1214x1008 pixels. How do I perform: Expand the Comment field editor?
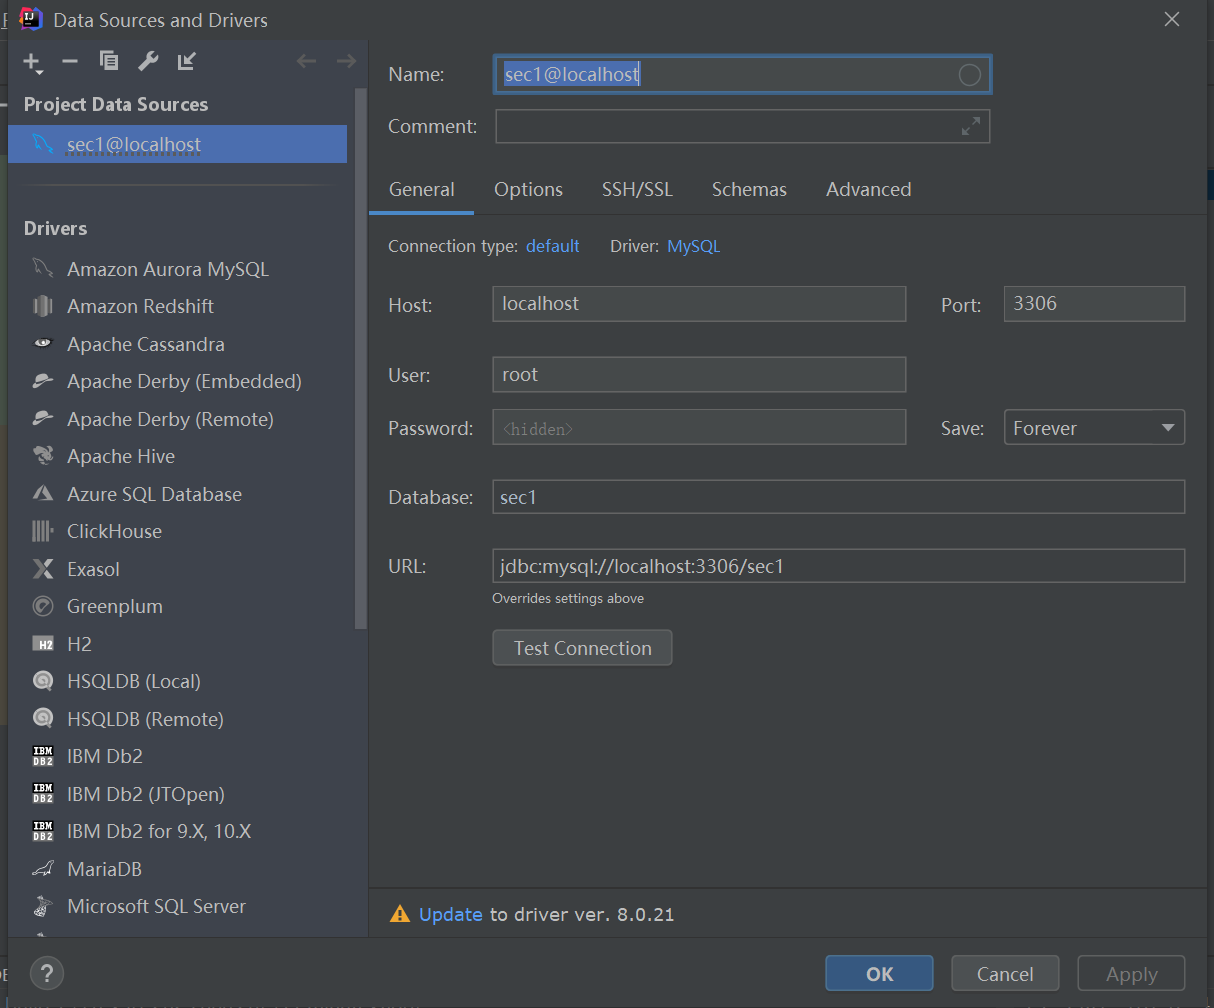971,127
